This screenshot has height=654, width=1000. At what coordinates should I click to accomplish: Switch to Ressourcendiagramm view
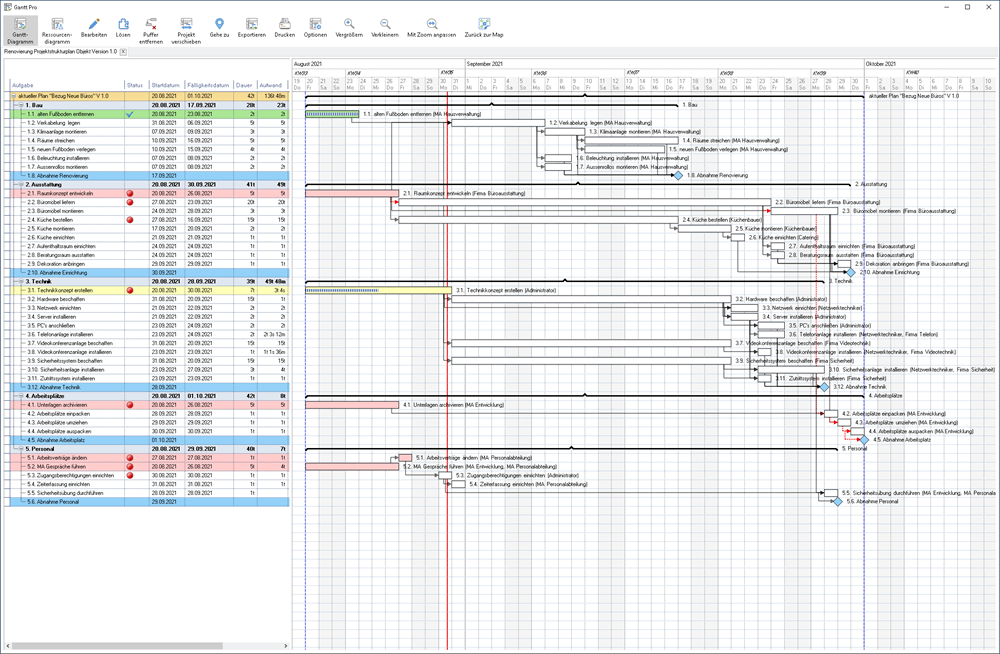(57, 30)
